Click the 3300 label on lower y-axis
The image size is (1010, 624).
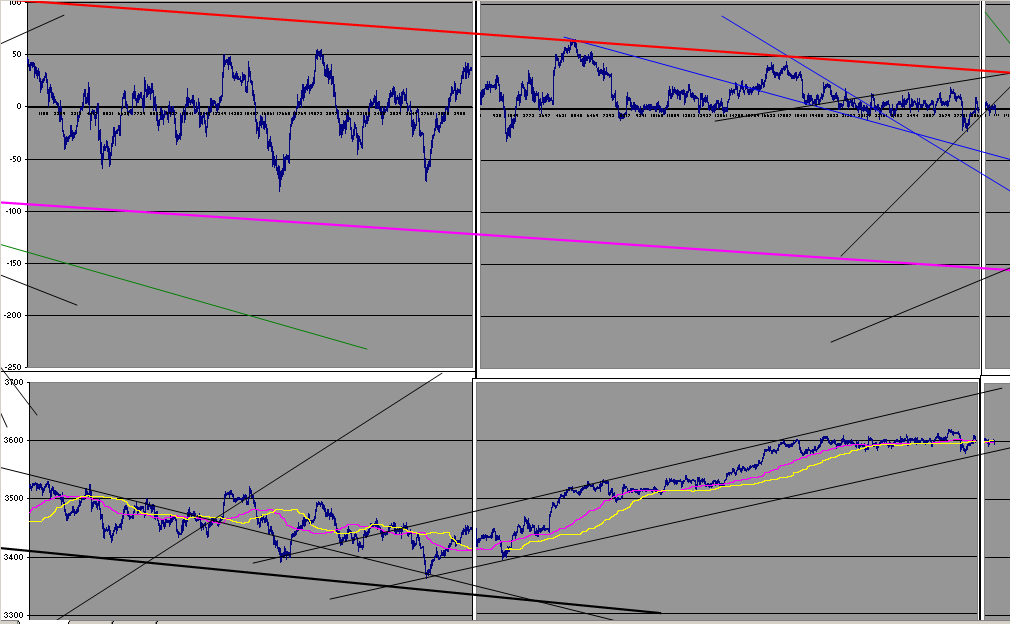tap(14, 615)
